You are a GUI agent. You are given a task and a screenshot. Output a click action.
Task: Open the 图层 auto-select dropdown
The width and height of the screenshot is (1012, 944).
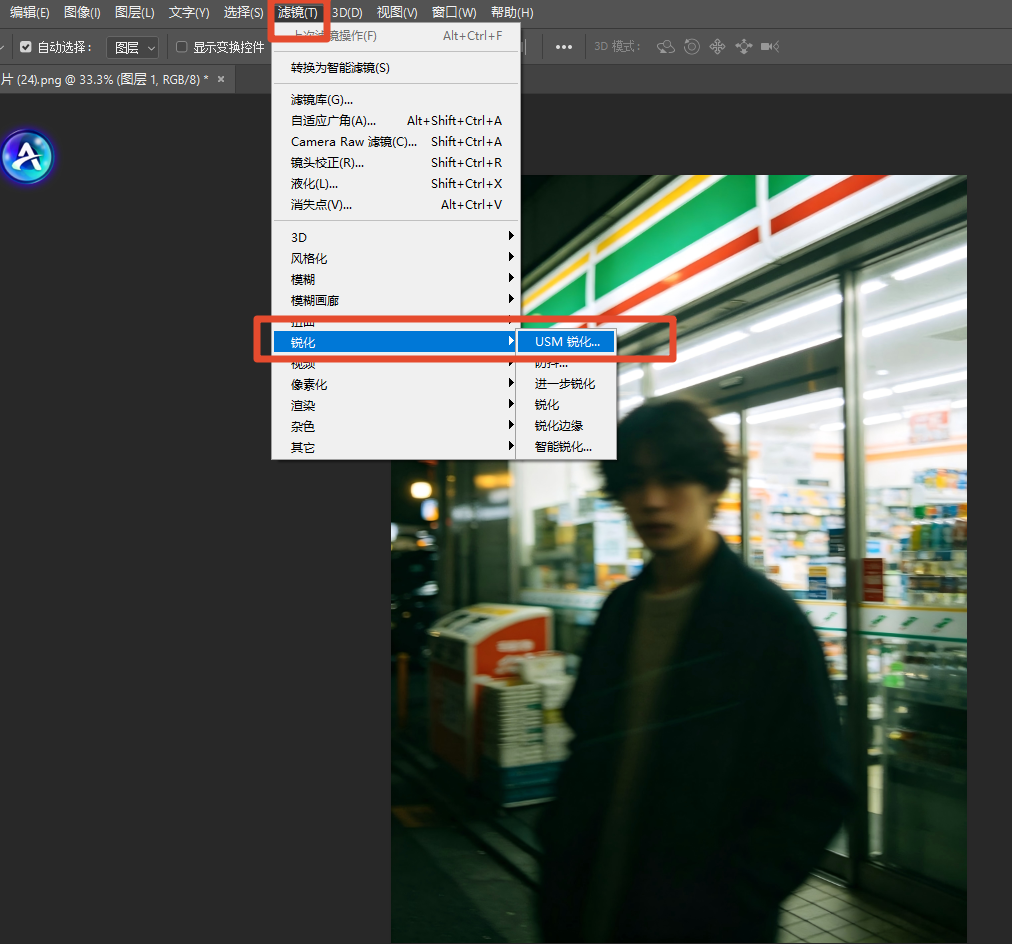pyautogui.click(x=133, y=47)
